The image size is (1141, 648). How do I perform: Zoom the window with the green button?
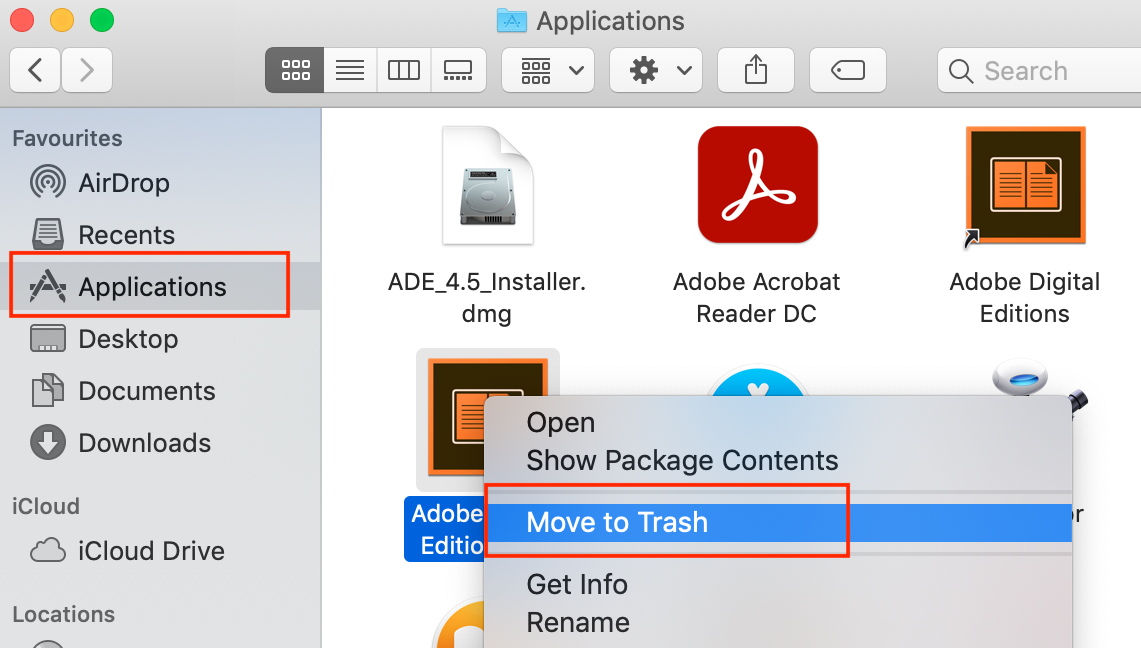pos(102,20)
